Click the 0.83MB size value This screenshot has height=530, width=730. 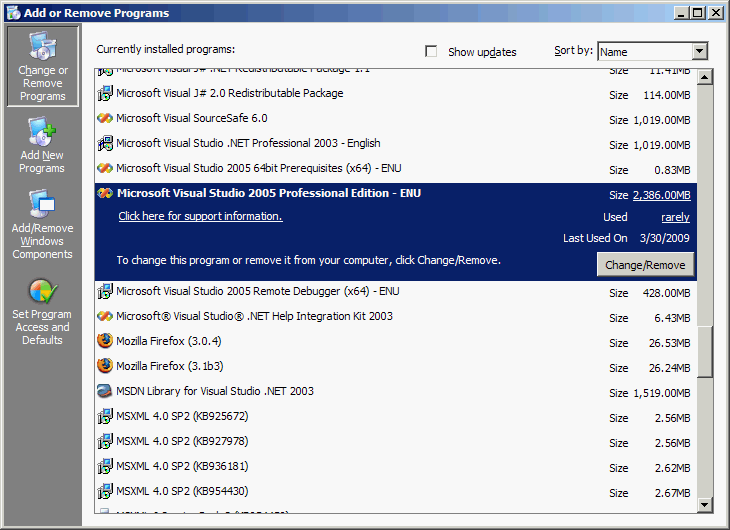tap(672, 170)
